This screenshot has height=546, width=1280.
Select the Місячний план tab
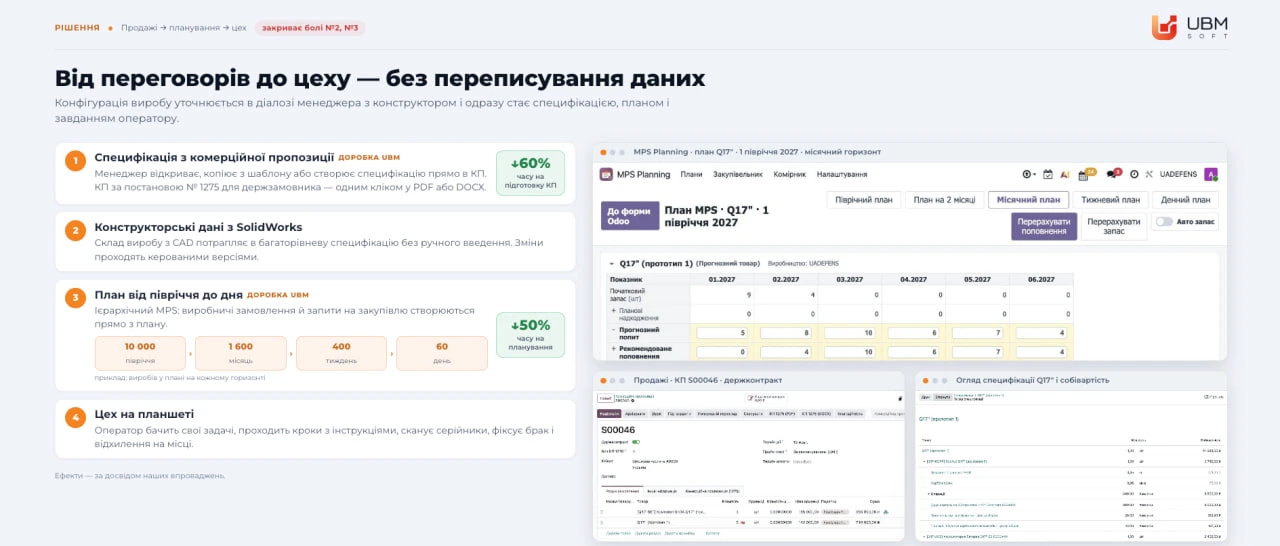tap(1029, 200)
